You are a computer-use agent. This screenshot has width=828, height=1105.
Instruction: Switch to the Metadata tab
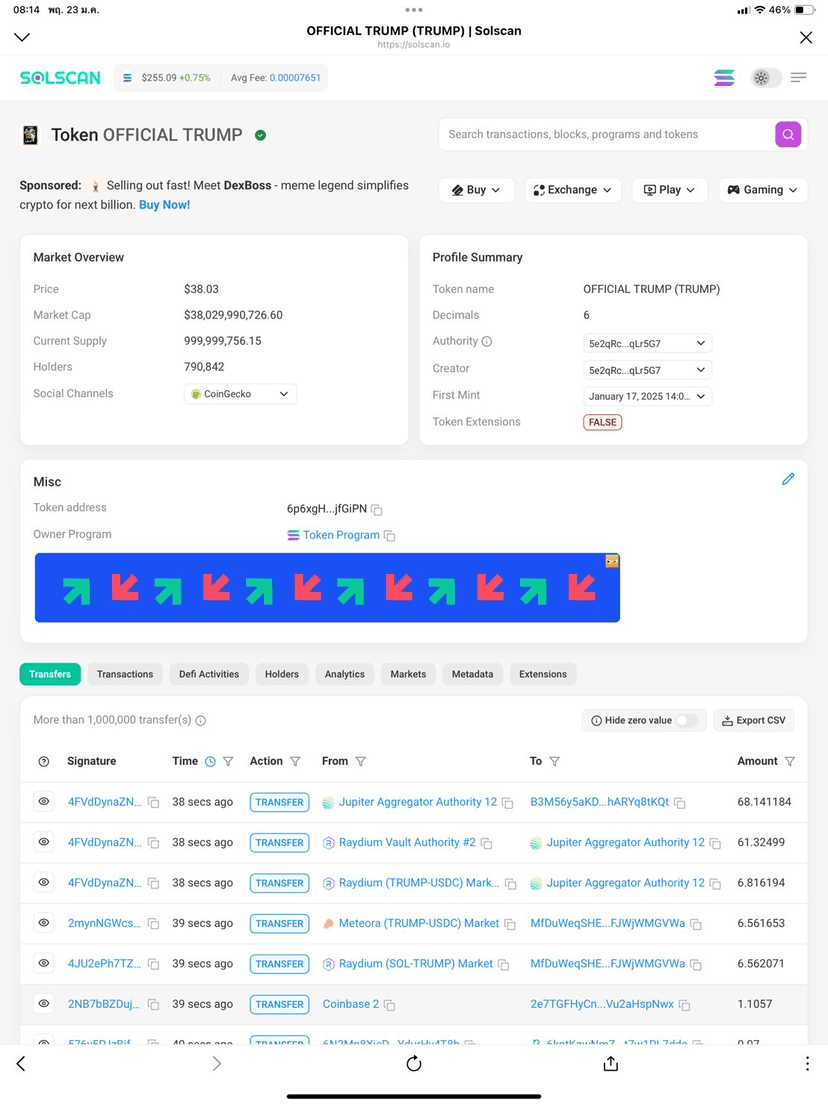[472, 674]
